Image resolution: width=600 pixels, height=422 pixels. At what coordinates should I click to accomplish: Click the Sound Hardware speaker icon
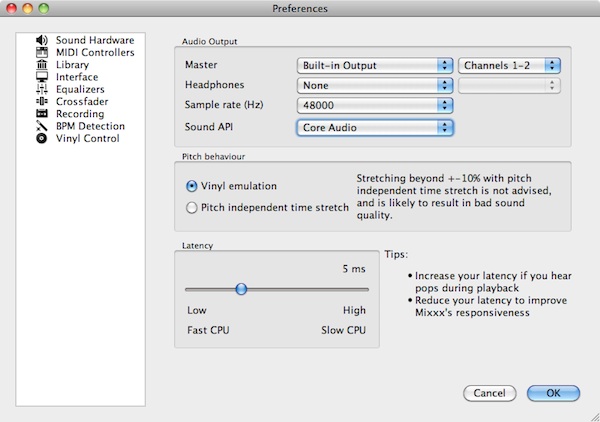coord(42,40)
